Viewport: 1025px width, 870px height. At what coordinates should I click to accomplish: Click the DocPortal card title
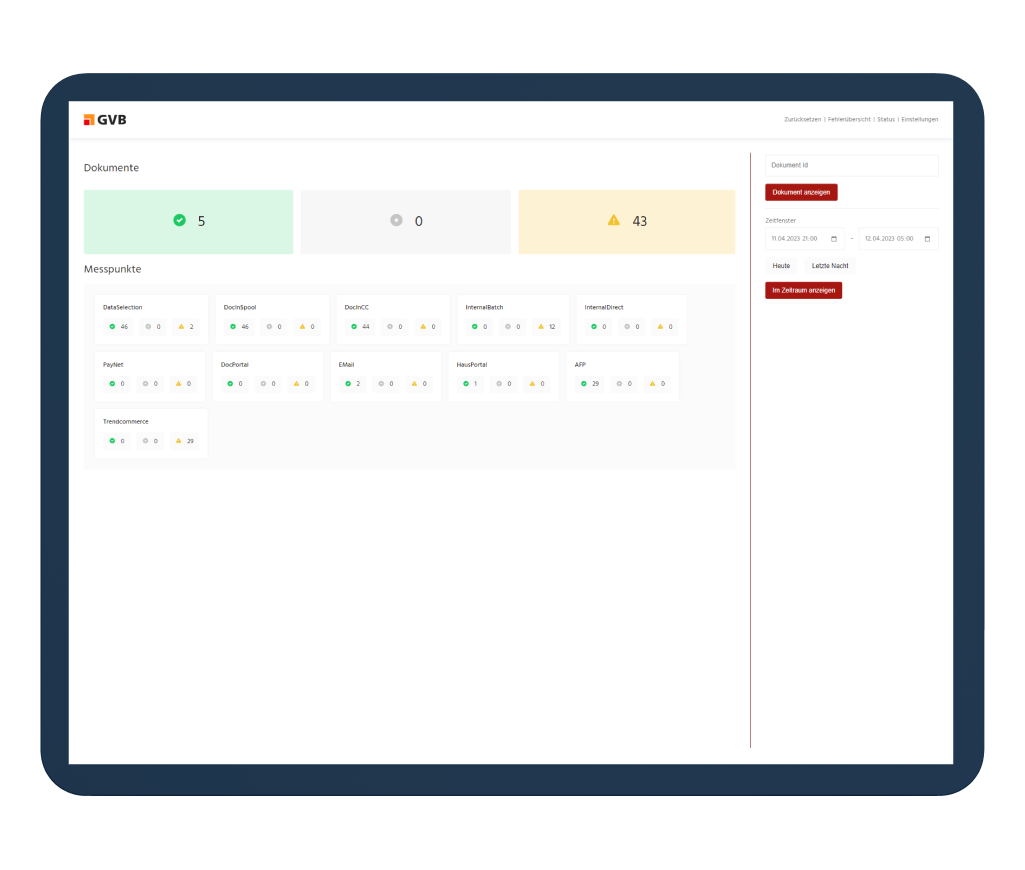click(235, 365)
